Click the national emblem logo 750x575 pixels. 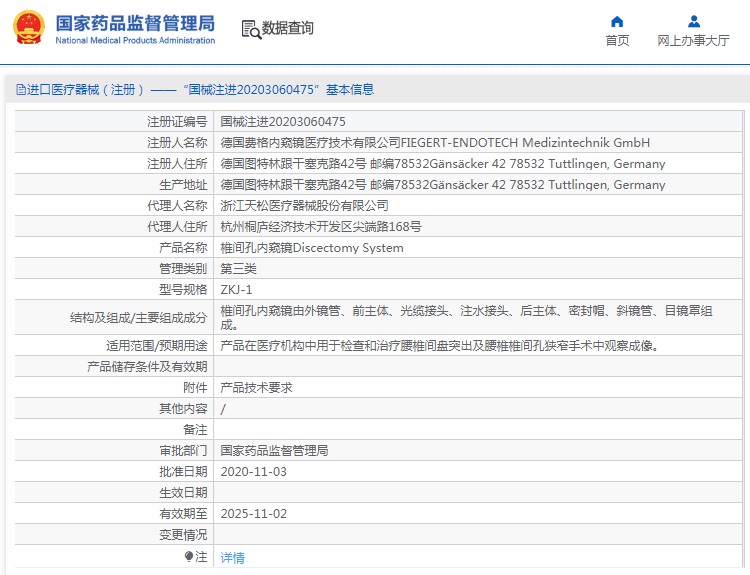point(29,28)
